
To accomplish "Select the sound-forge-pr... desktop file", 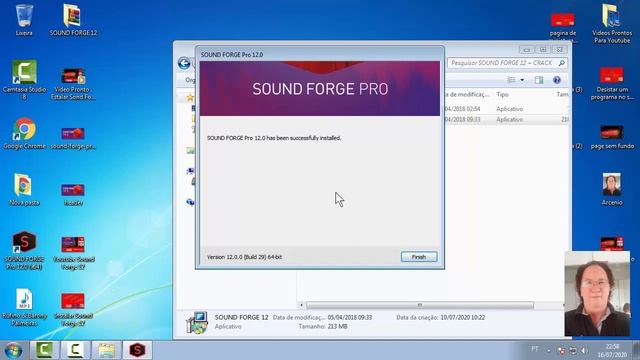I will pos(73,138).
